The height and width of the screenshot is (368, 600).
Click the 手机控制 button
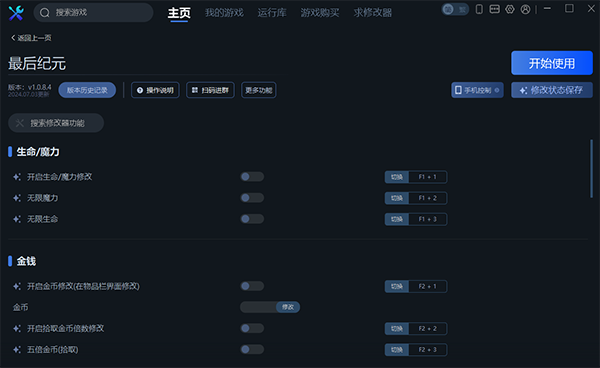477,90
